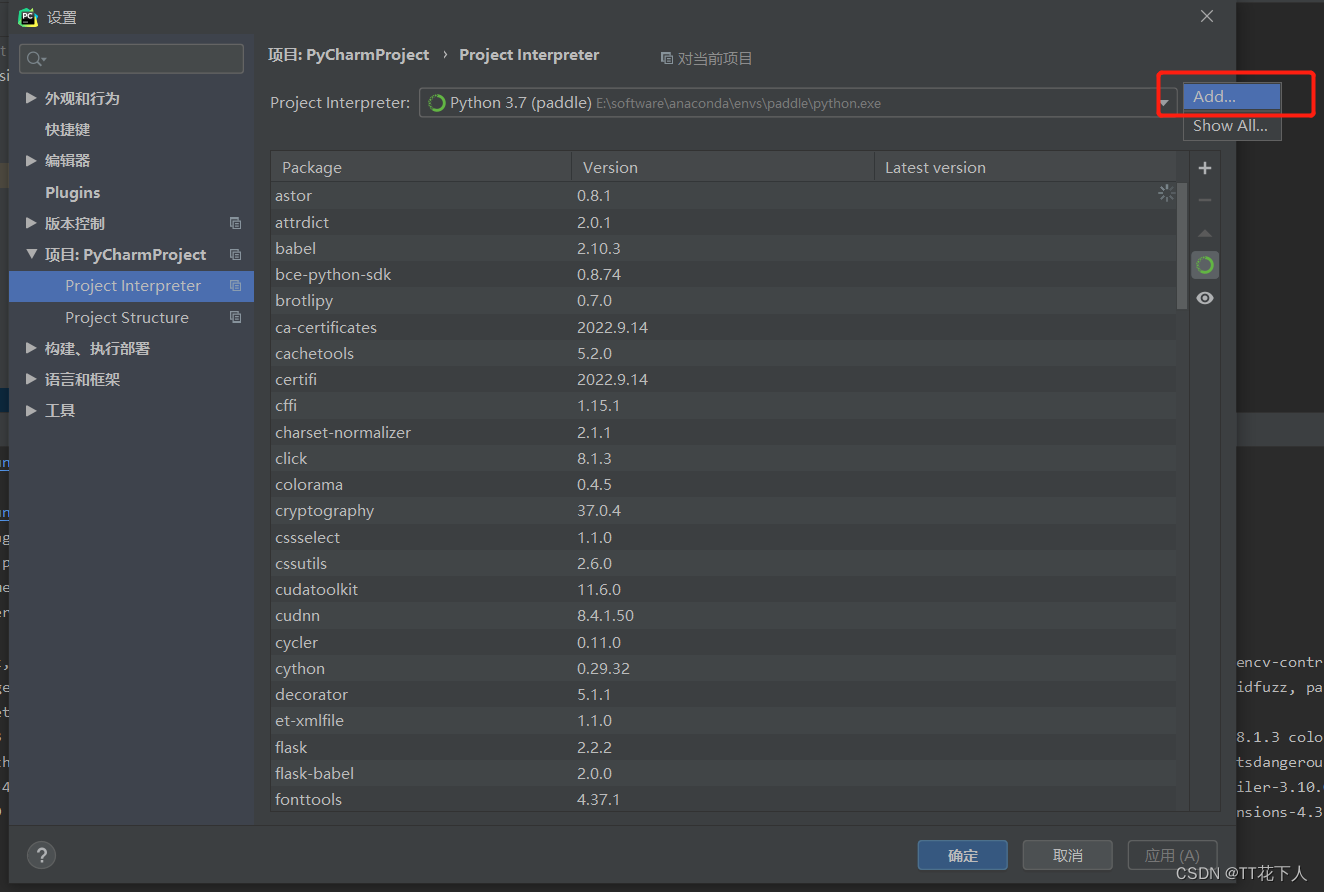Select the babel package row
This screenshot has width=1324, height=892.
pyautogui.click(x=723, y=248)
